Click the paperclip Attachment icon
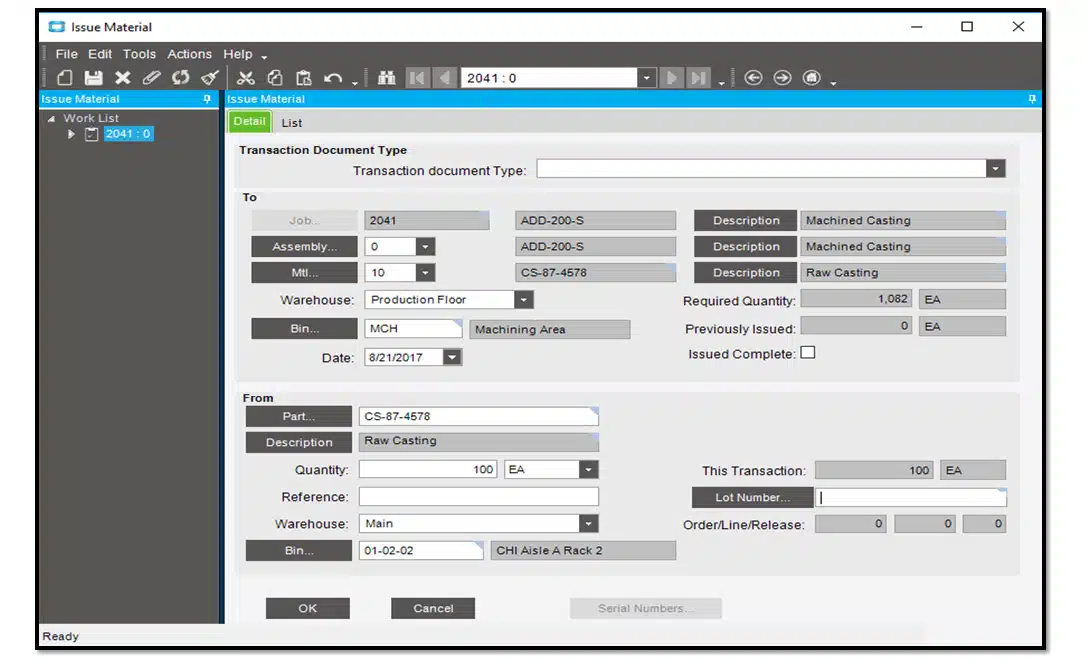The height and width of the screenshot is (664, 1088). click(x=151, y=78)
